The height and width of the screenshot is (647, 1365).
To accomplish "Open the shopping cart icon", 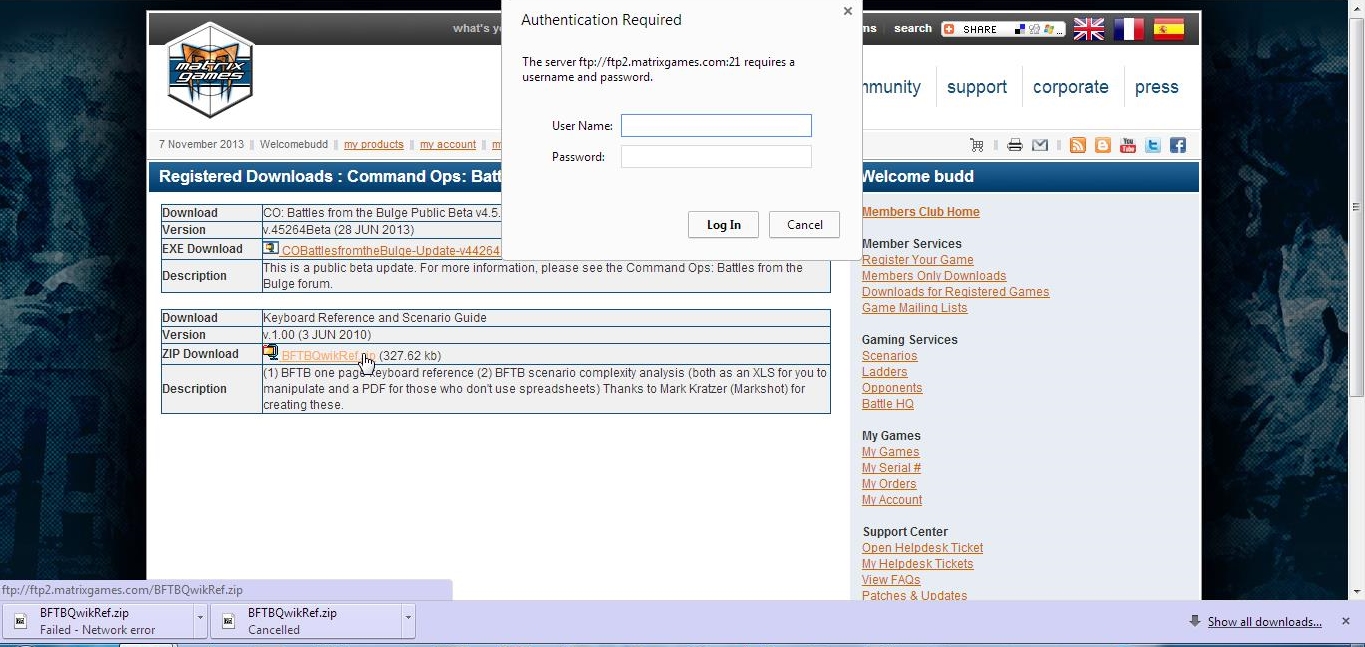I will 977,145.
